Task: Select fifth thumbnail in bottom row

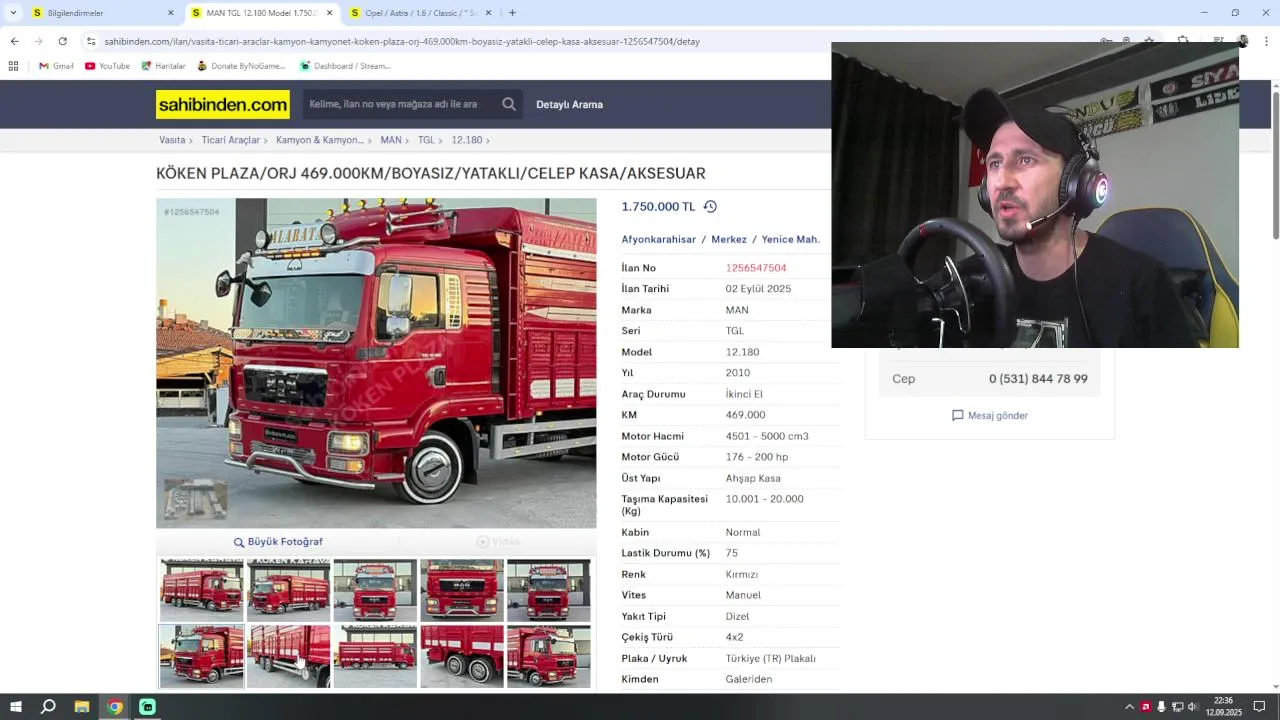Action: point(549,656)
